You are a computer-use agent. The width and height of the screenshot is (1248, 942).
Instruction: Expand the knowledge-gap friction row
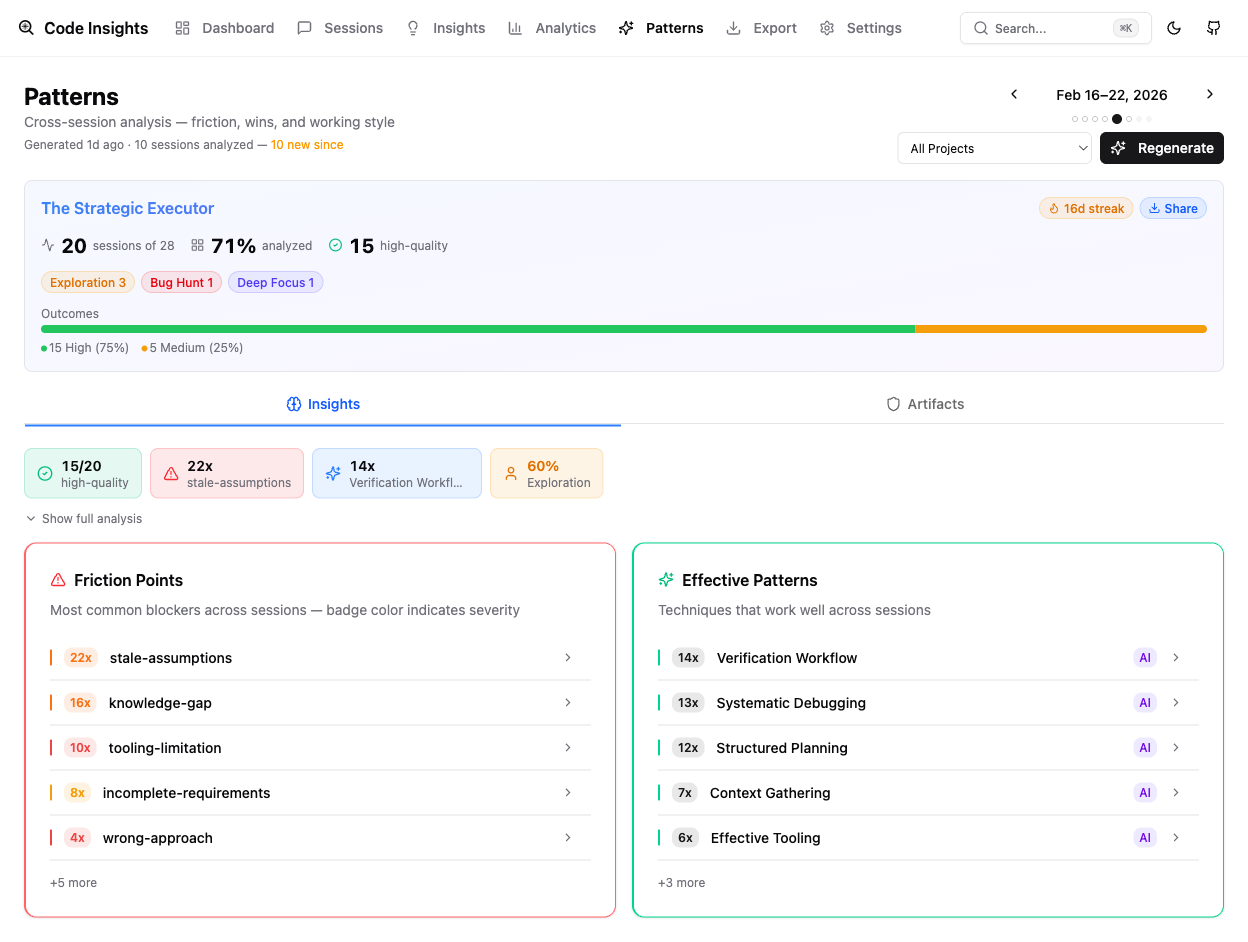(320, 702)
